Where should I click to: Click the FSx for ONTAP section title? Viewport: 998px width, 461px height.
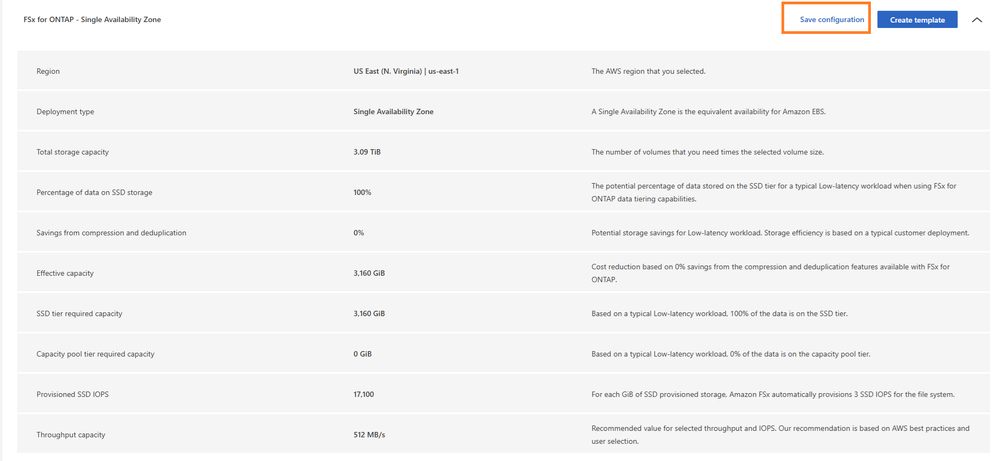[92, 20]
